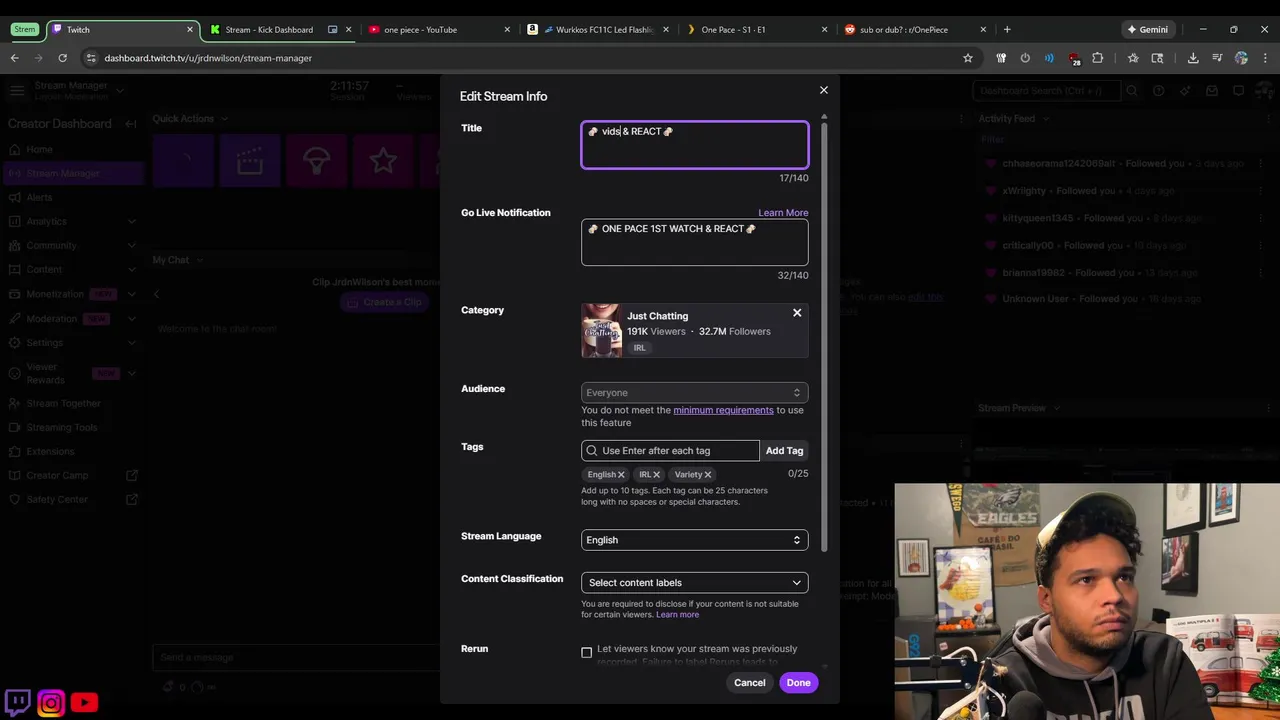Image resolution: width=1280 pixels, height=720 pixels.
Task: Click the parachute quick action tile
Action: tap(316, 161)
